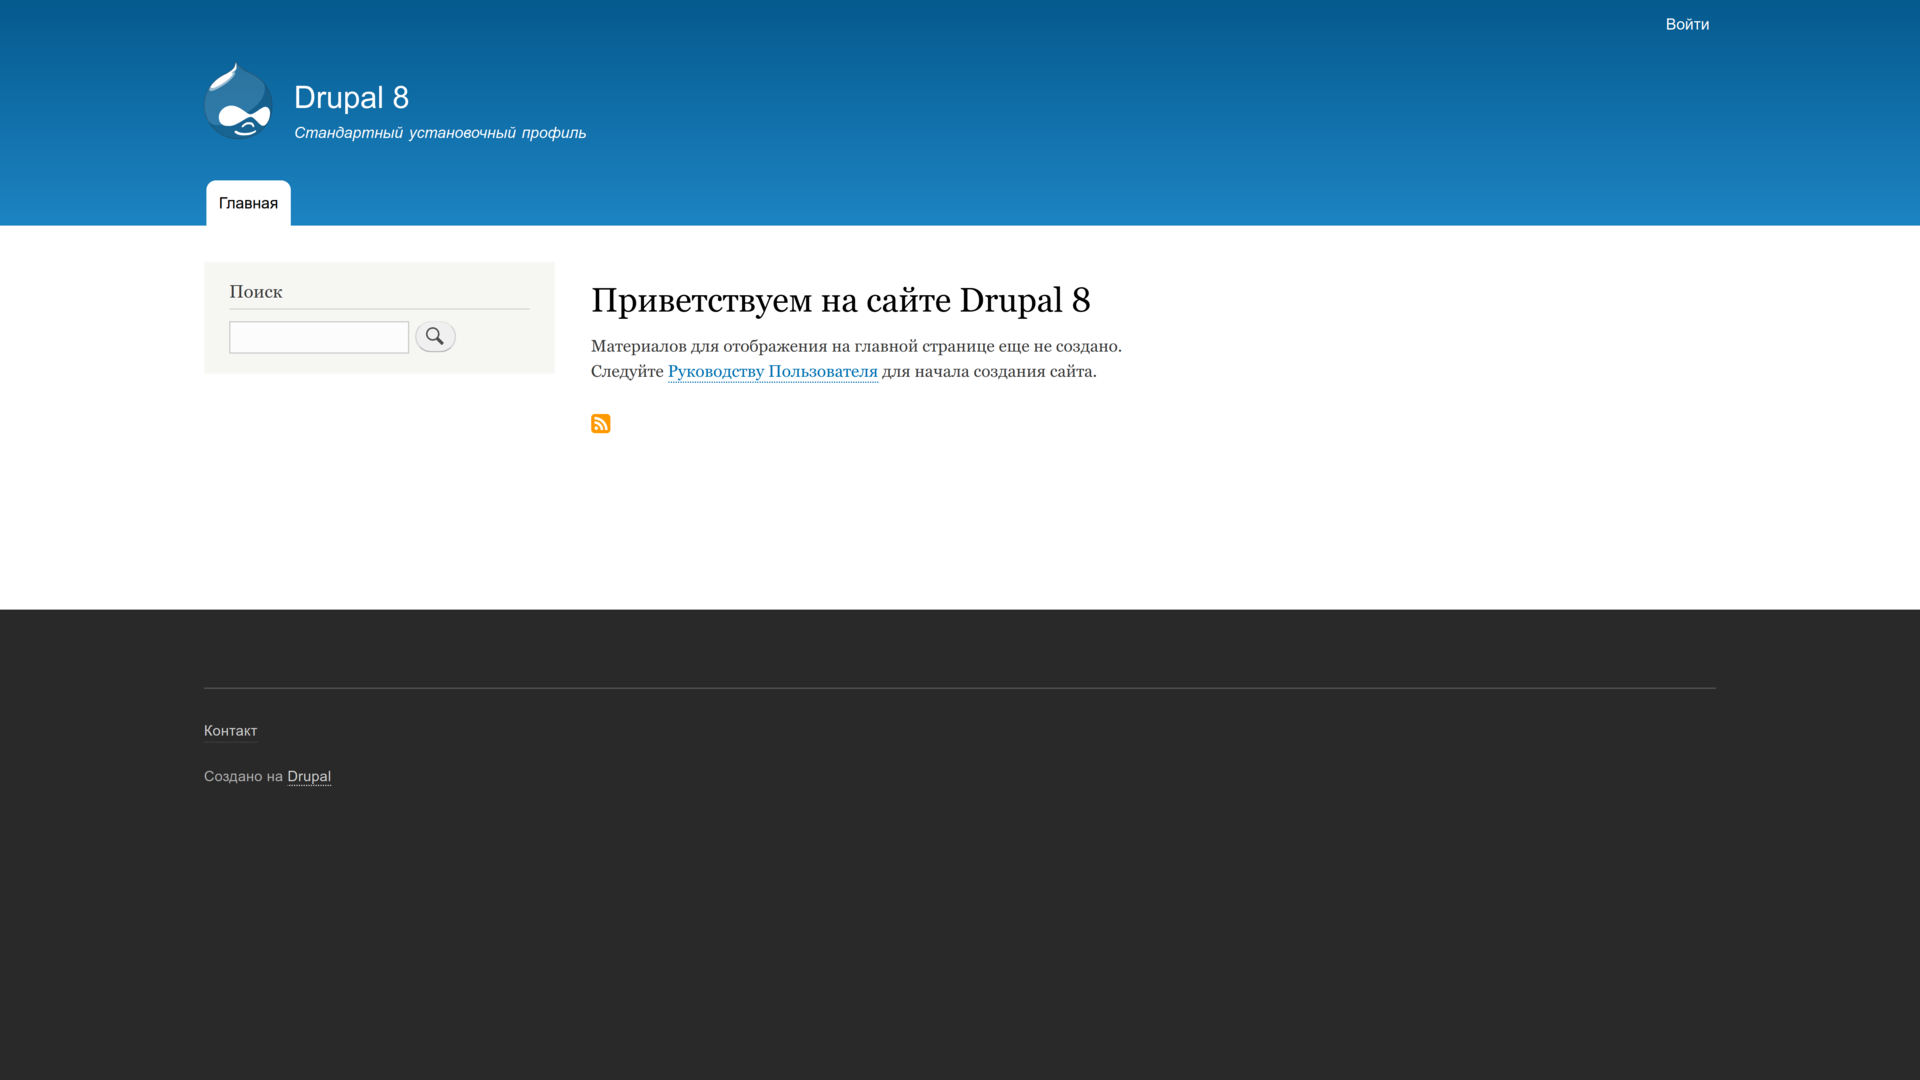Viewport: 1920px width, 1080px height.
Task: Visit the Drupal link in footer
Action: pos(309,776)
